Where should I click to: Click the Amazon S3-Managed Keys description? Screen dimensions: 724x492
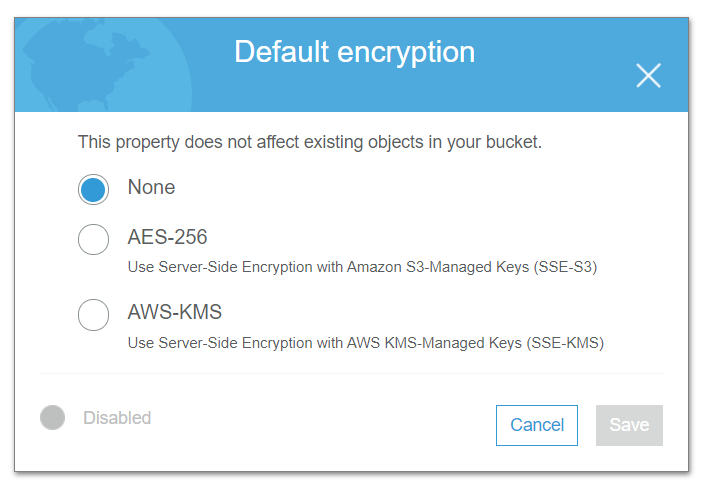pos(362,267)
